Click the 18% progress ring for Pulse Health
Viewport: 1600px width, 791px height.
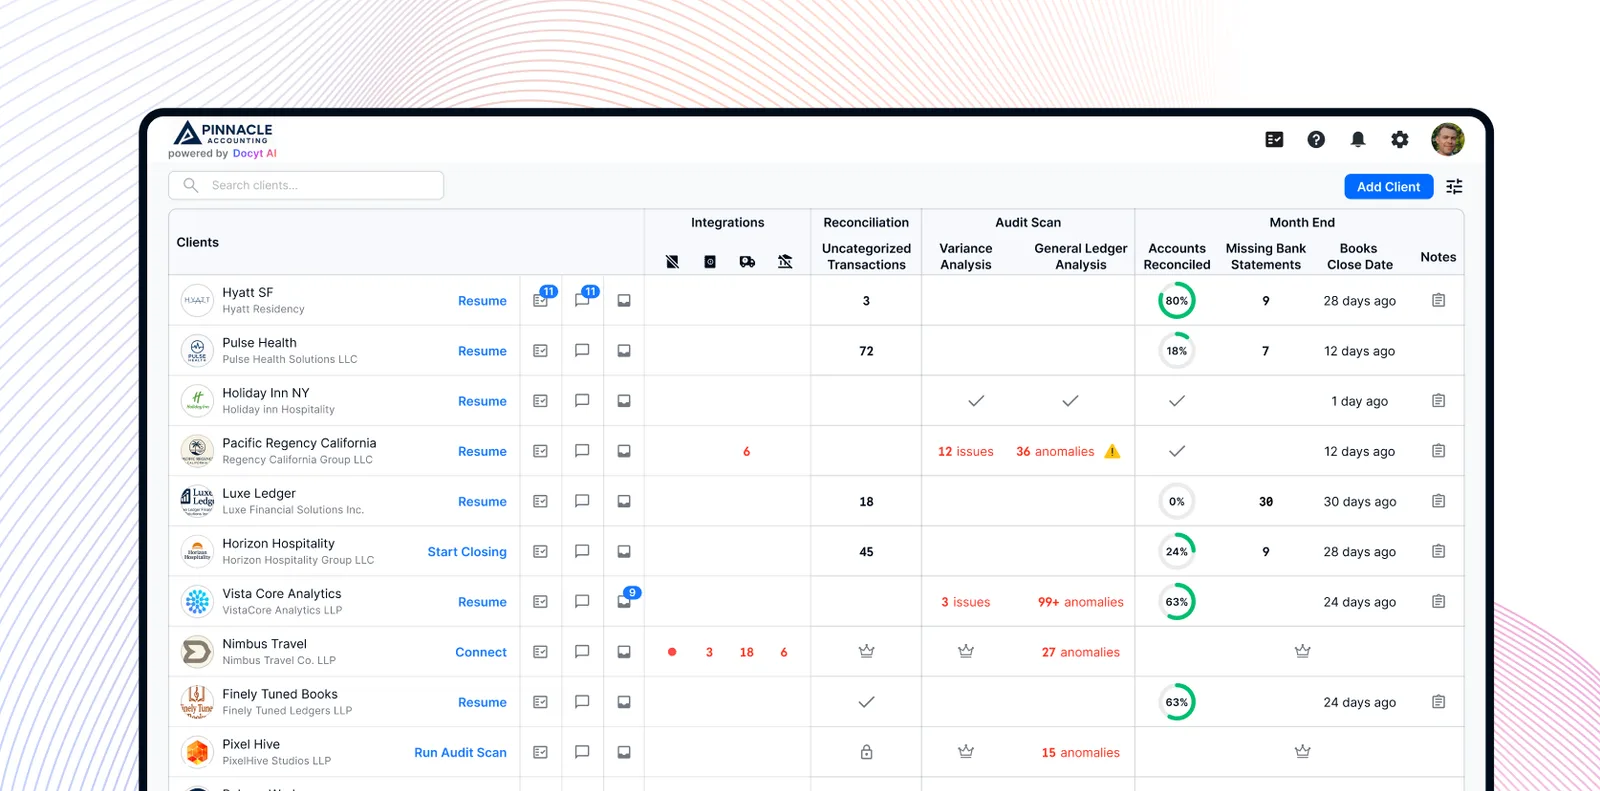1177,351
